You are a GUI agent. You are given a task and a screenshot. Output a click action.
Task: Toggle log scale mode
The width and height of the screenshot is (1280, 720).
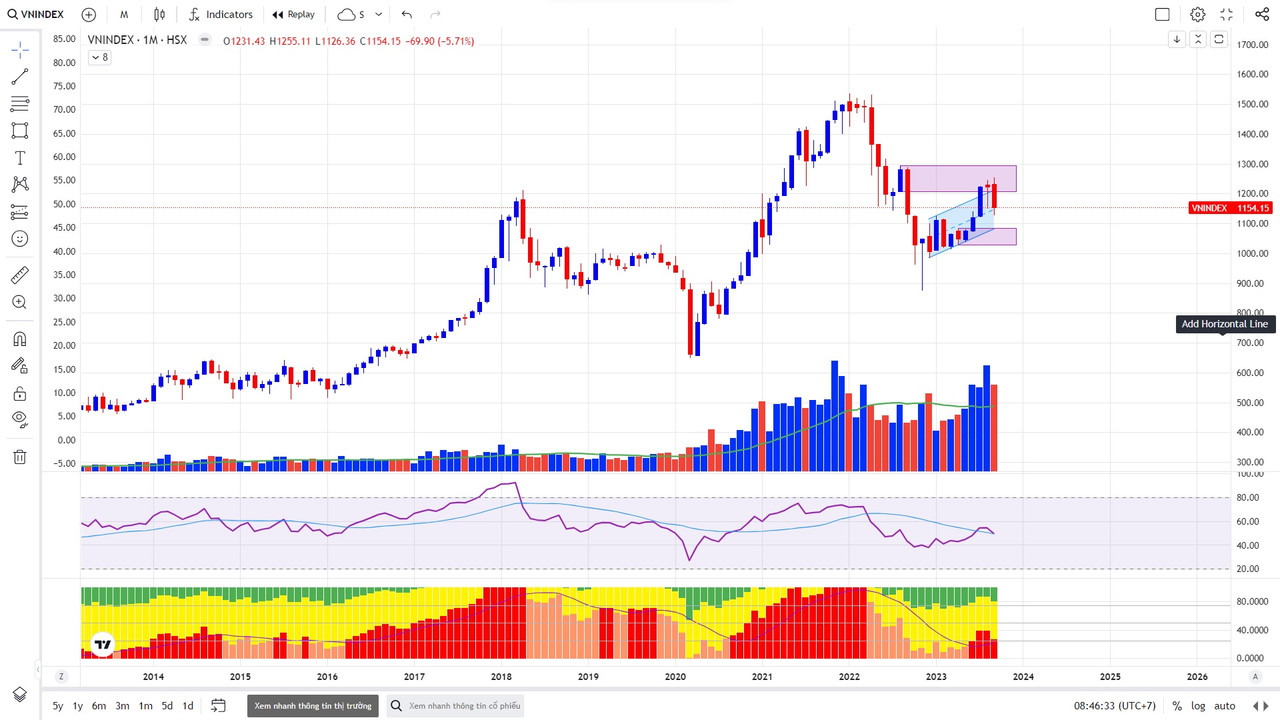click(1198, 706)
